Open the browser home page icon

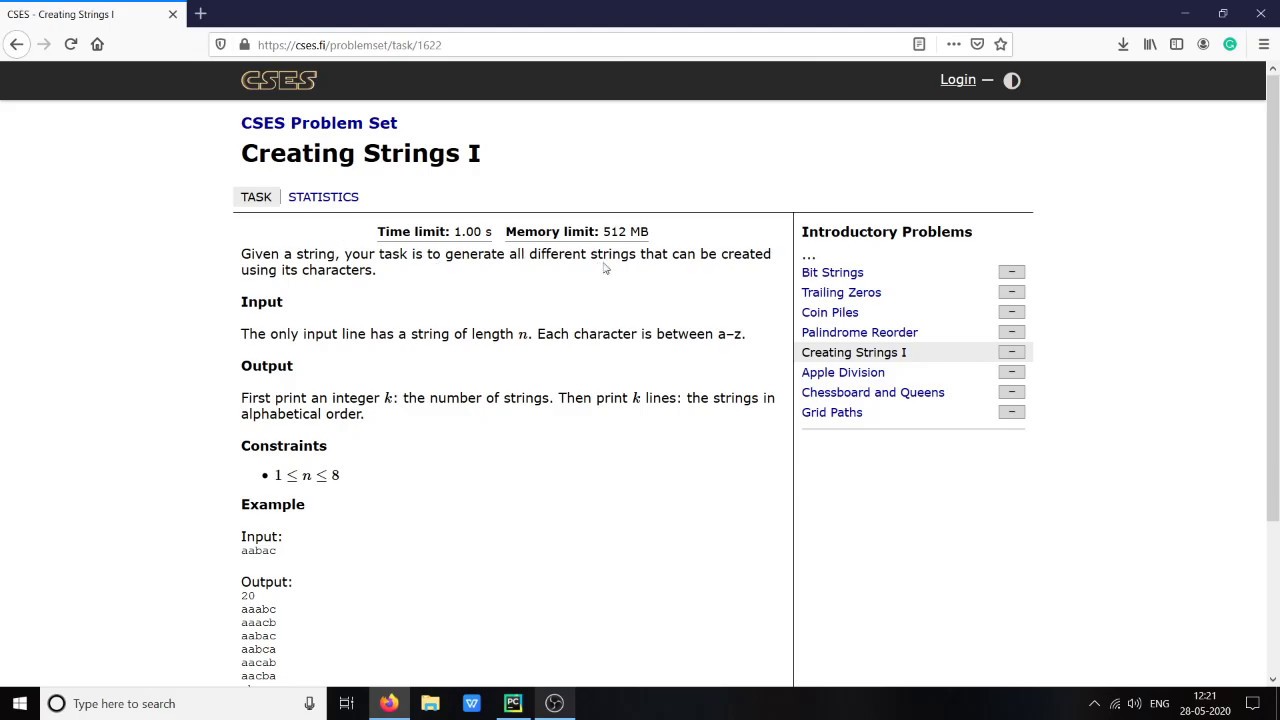pos(97,44)
